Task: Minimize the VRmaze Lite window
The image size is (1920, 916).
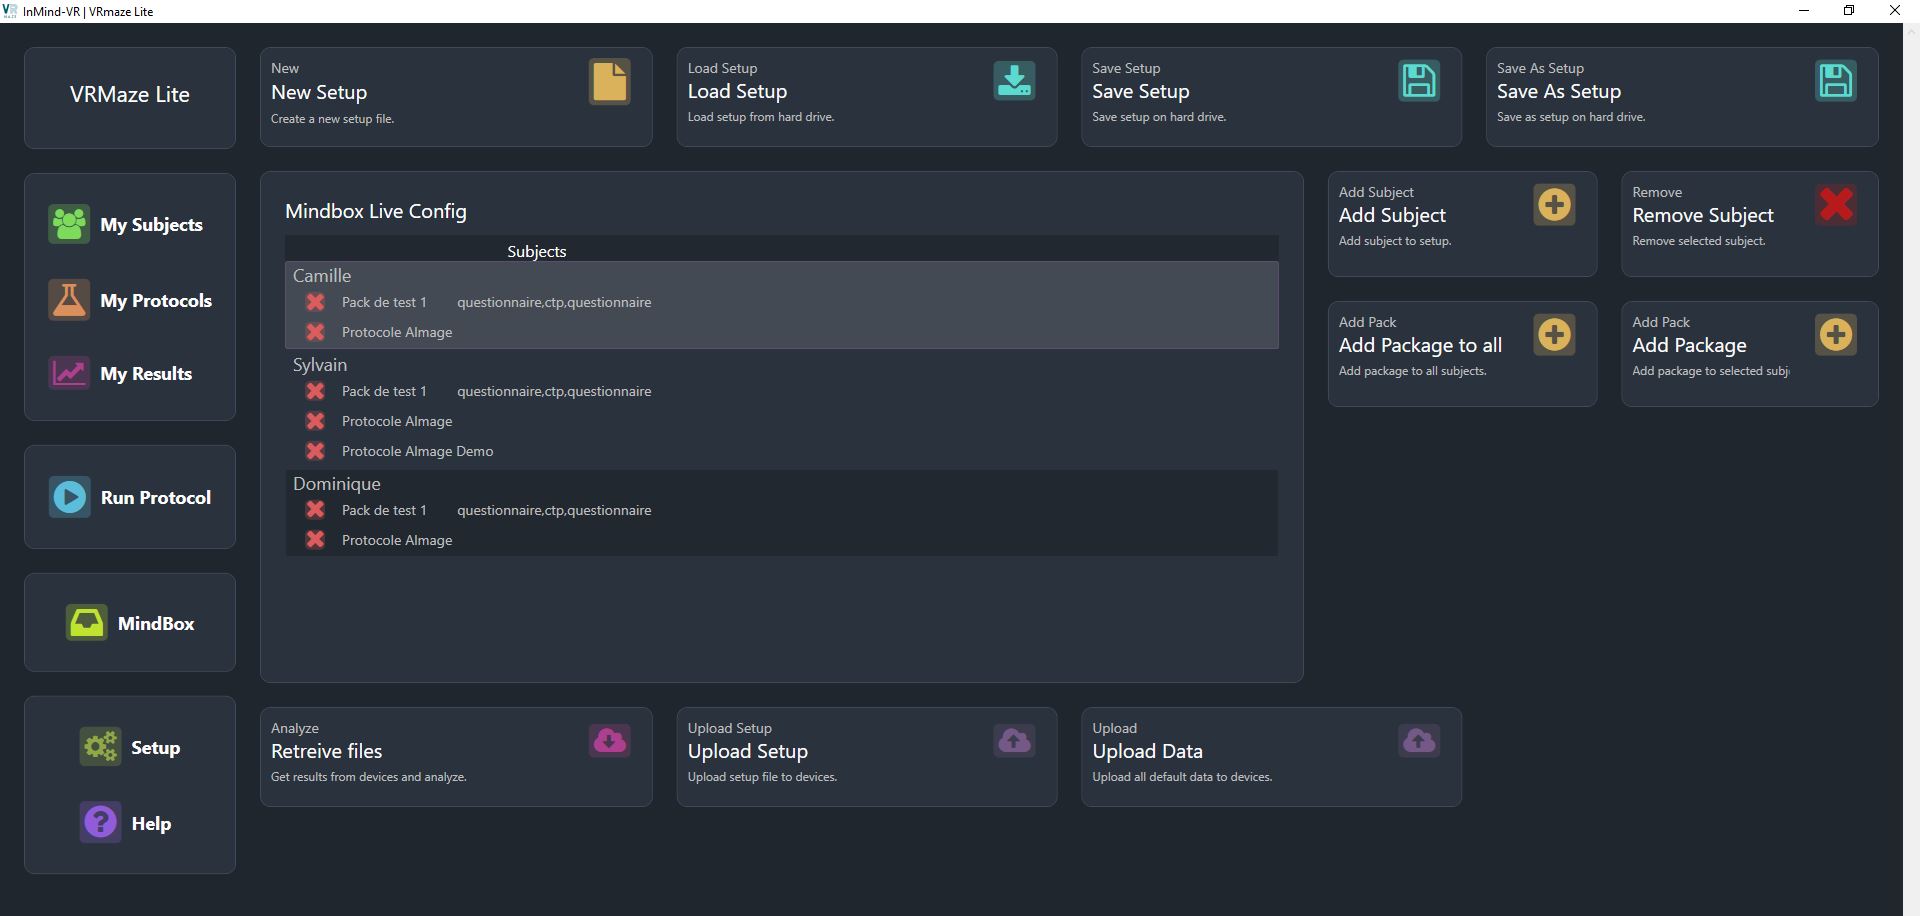Action: point(1804,11)
